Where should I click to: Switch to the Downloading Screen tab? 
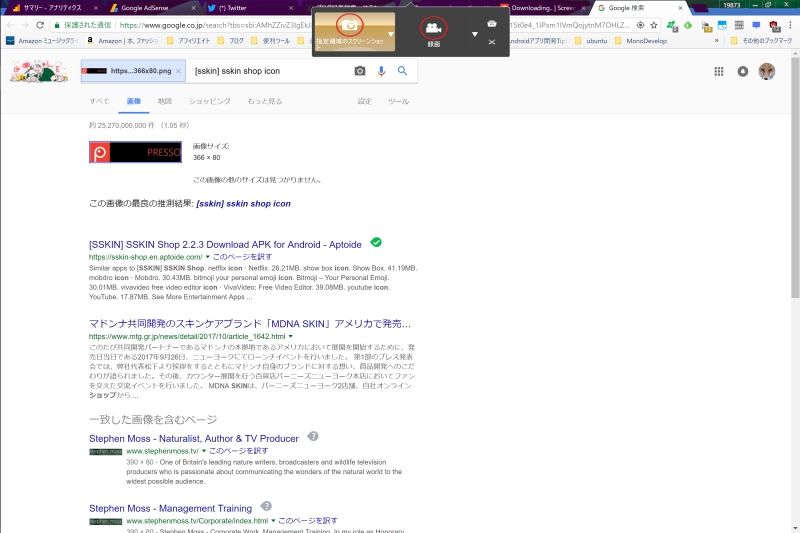click(x=544, y=8)
